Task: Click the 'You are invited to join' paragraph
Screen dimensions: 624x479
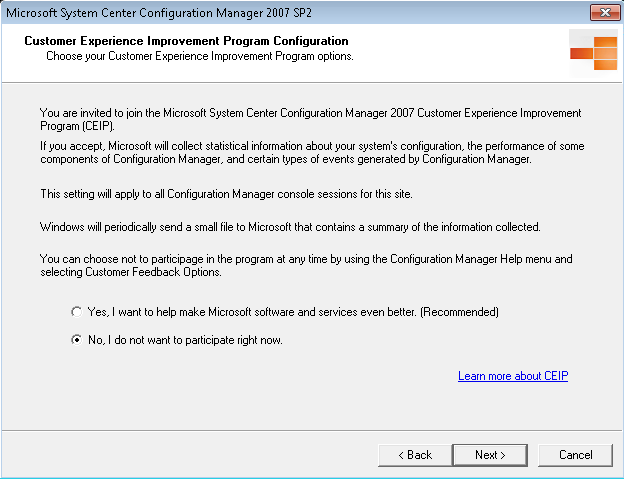Action: (x=311, y=119)
